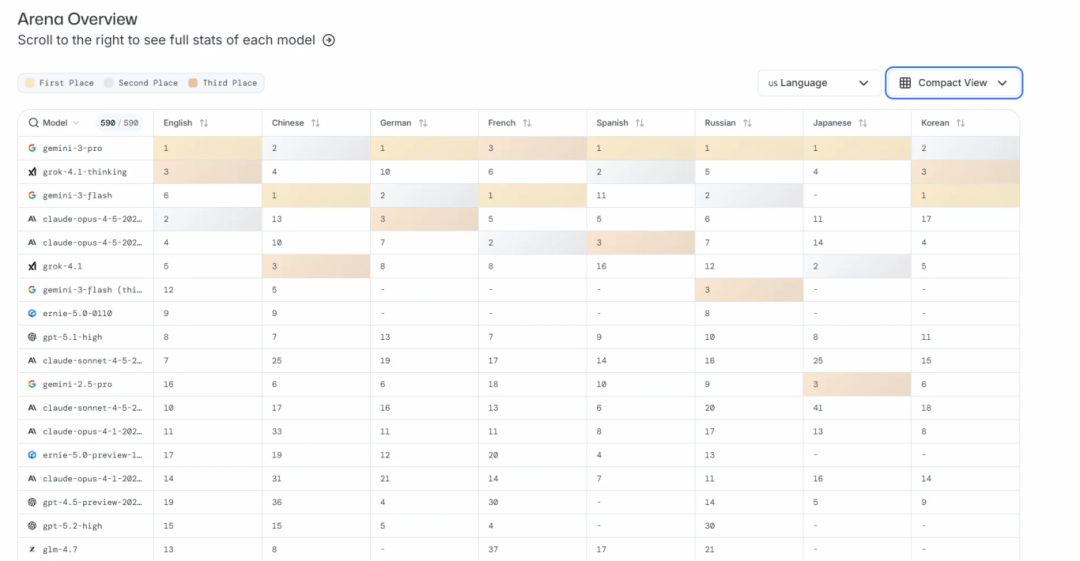Open the Compact View dropdown
The height and width of the screenshot is (561, 1080).
(953, 83)
